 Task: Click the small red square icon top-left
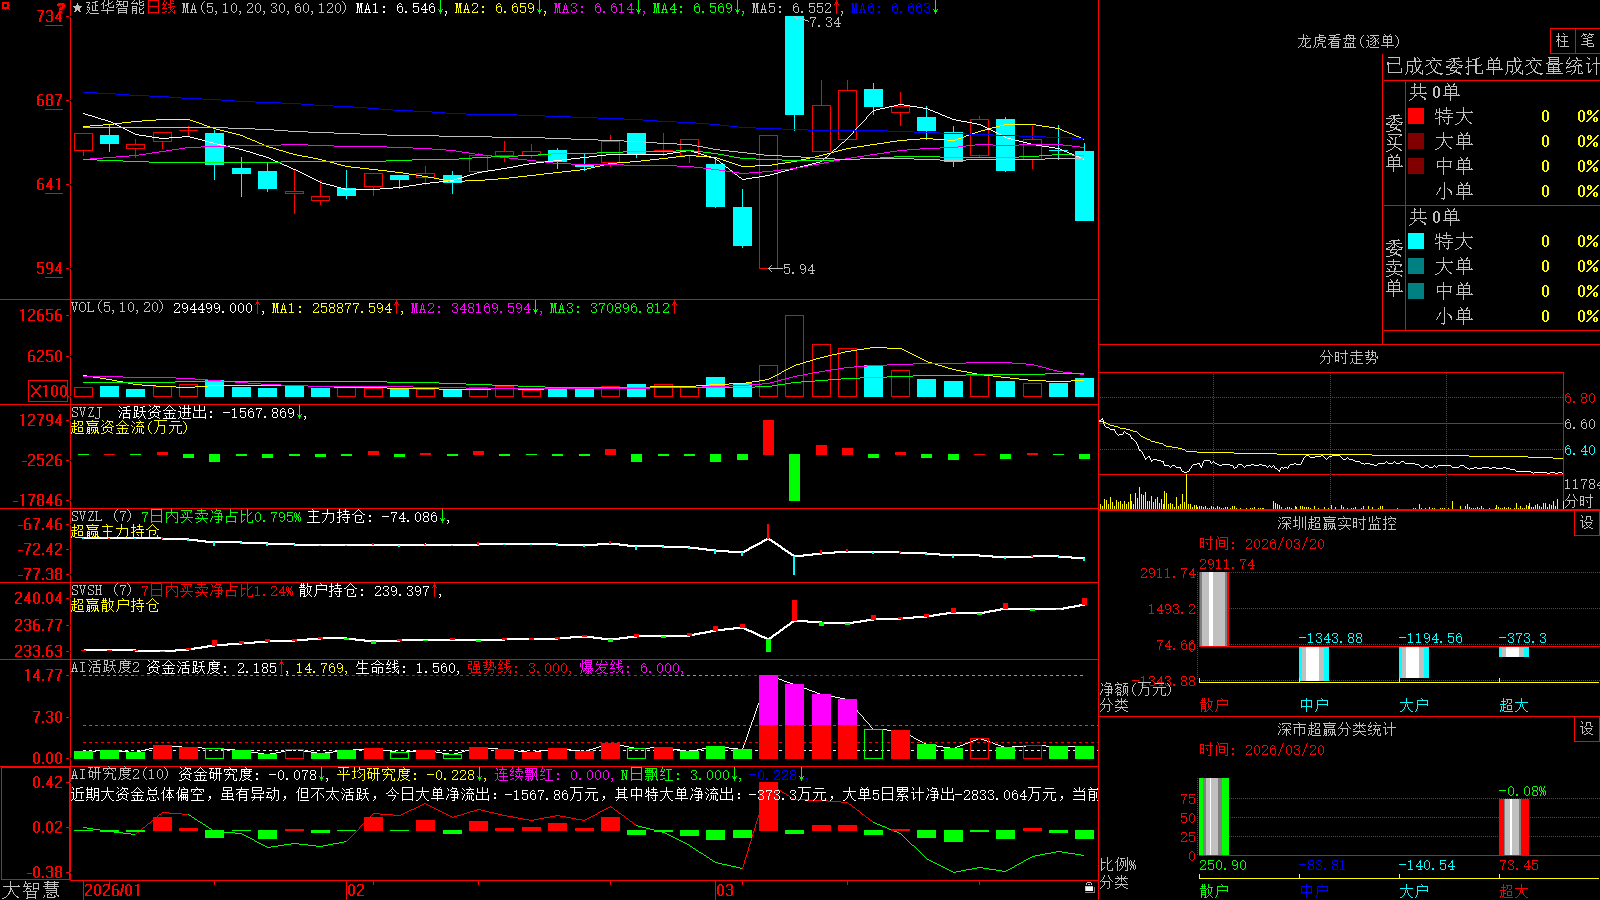[5, 6]
